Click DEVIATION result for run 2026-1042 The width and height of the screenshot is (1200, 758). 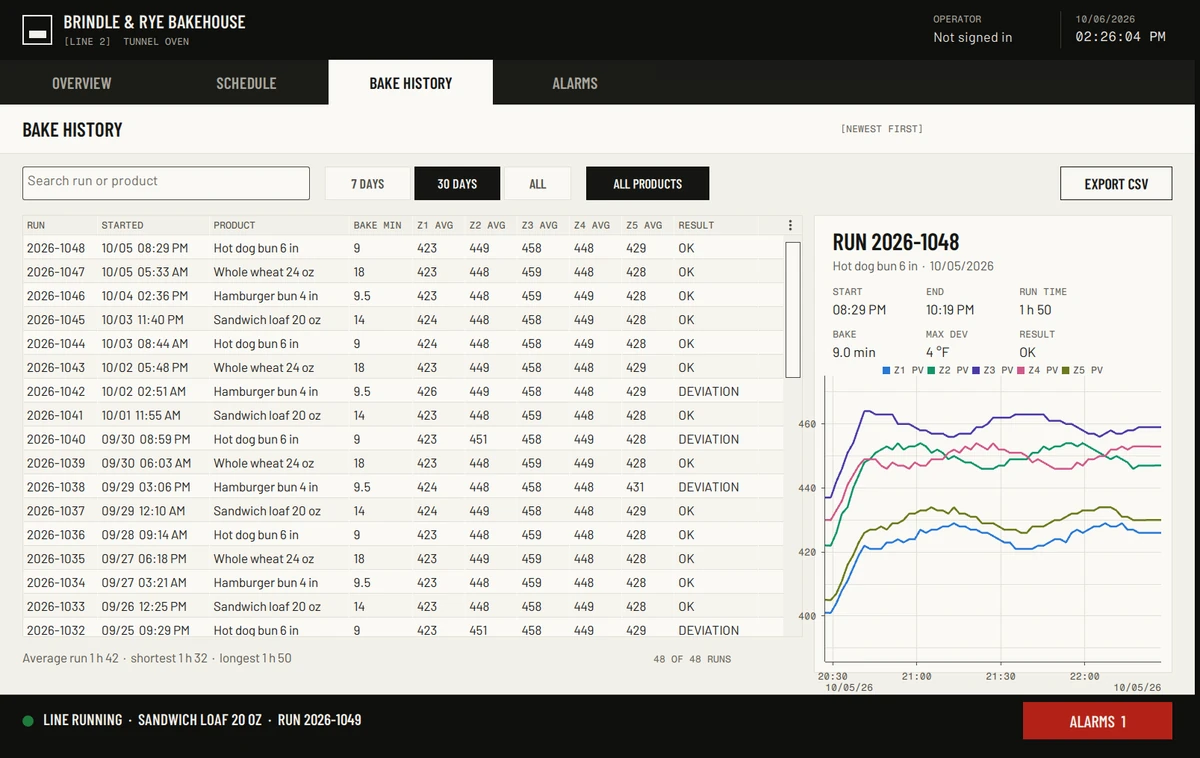[708, 392]
